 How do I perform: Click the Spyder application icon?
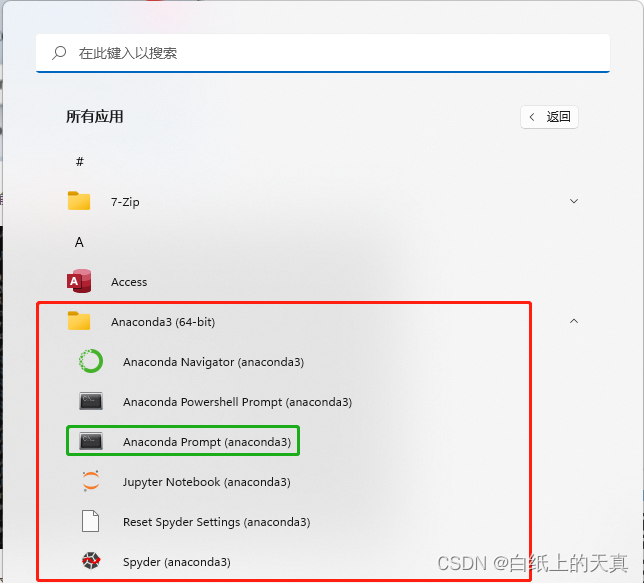tap(91, 560)
